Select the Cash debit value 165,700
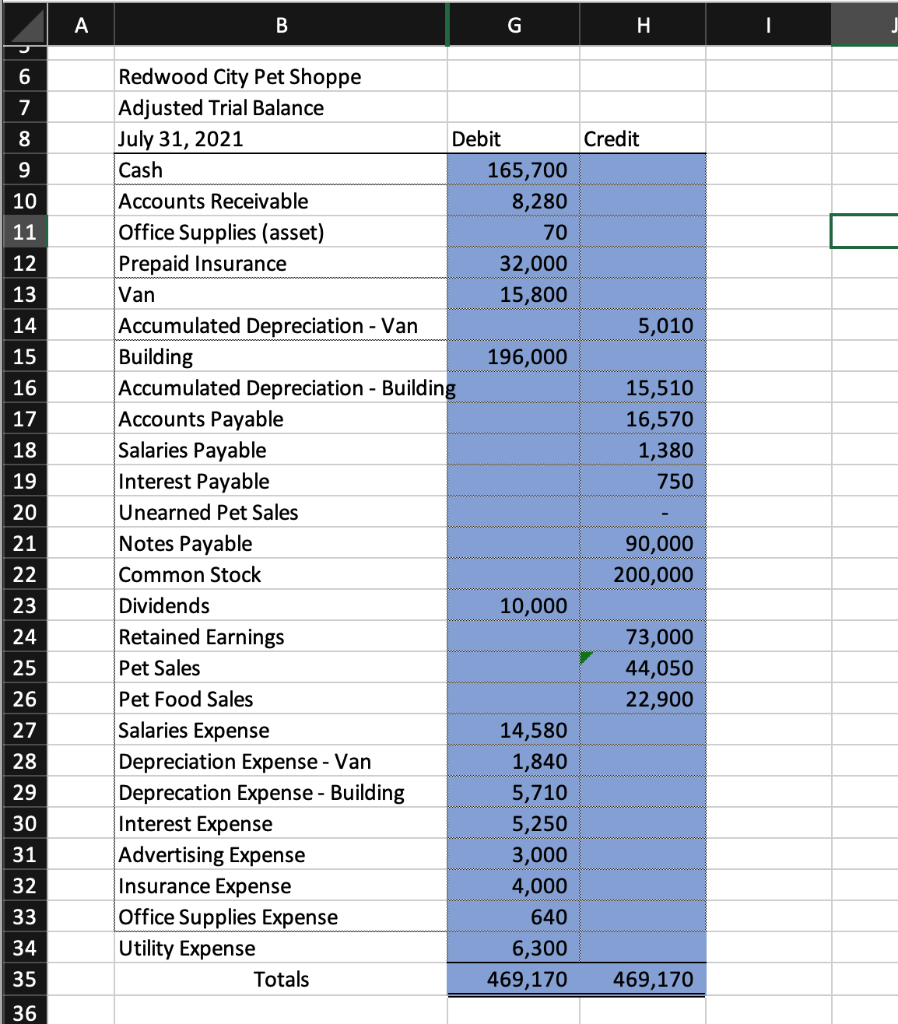This screenshot has width=898, height=1024. [513, 170]
